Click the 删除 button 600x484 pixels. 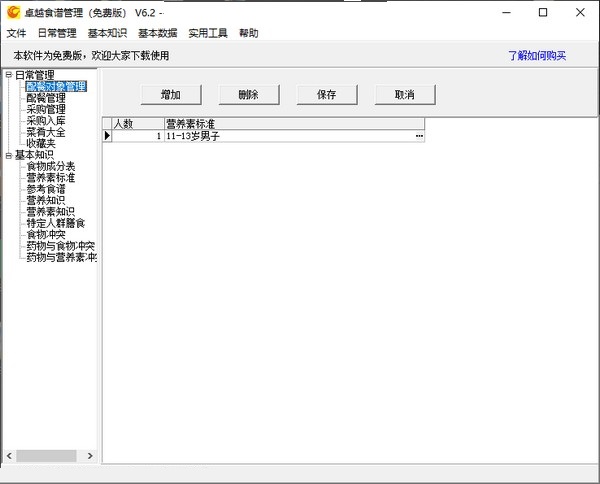point(248,95)
